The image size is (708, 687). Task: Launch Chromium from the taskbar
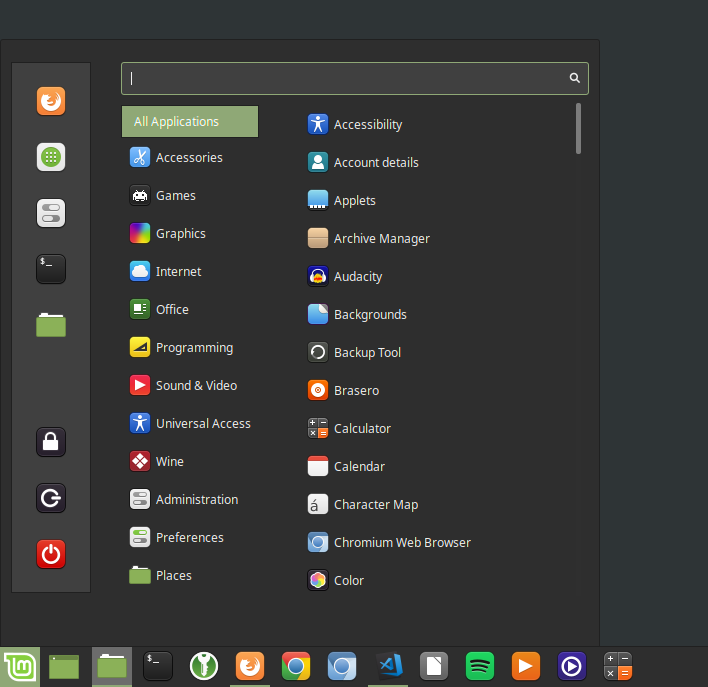click(x=342, y=666)
